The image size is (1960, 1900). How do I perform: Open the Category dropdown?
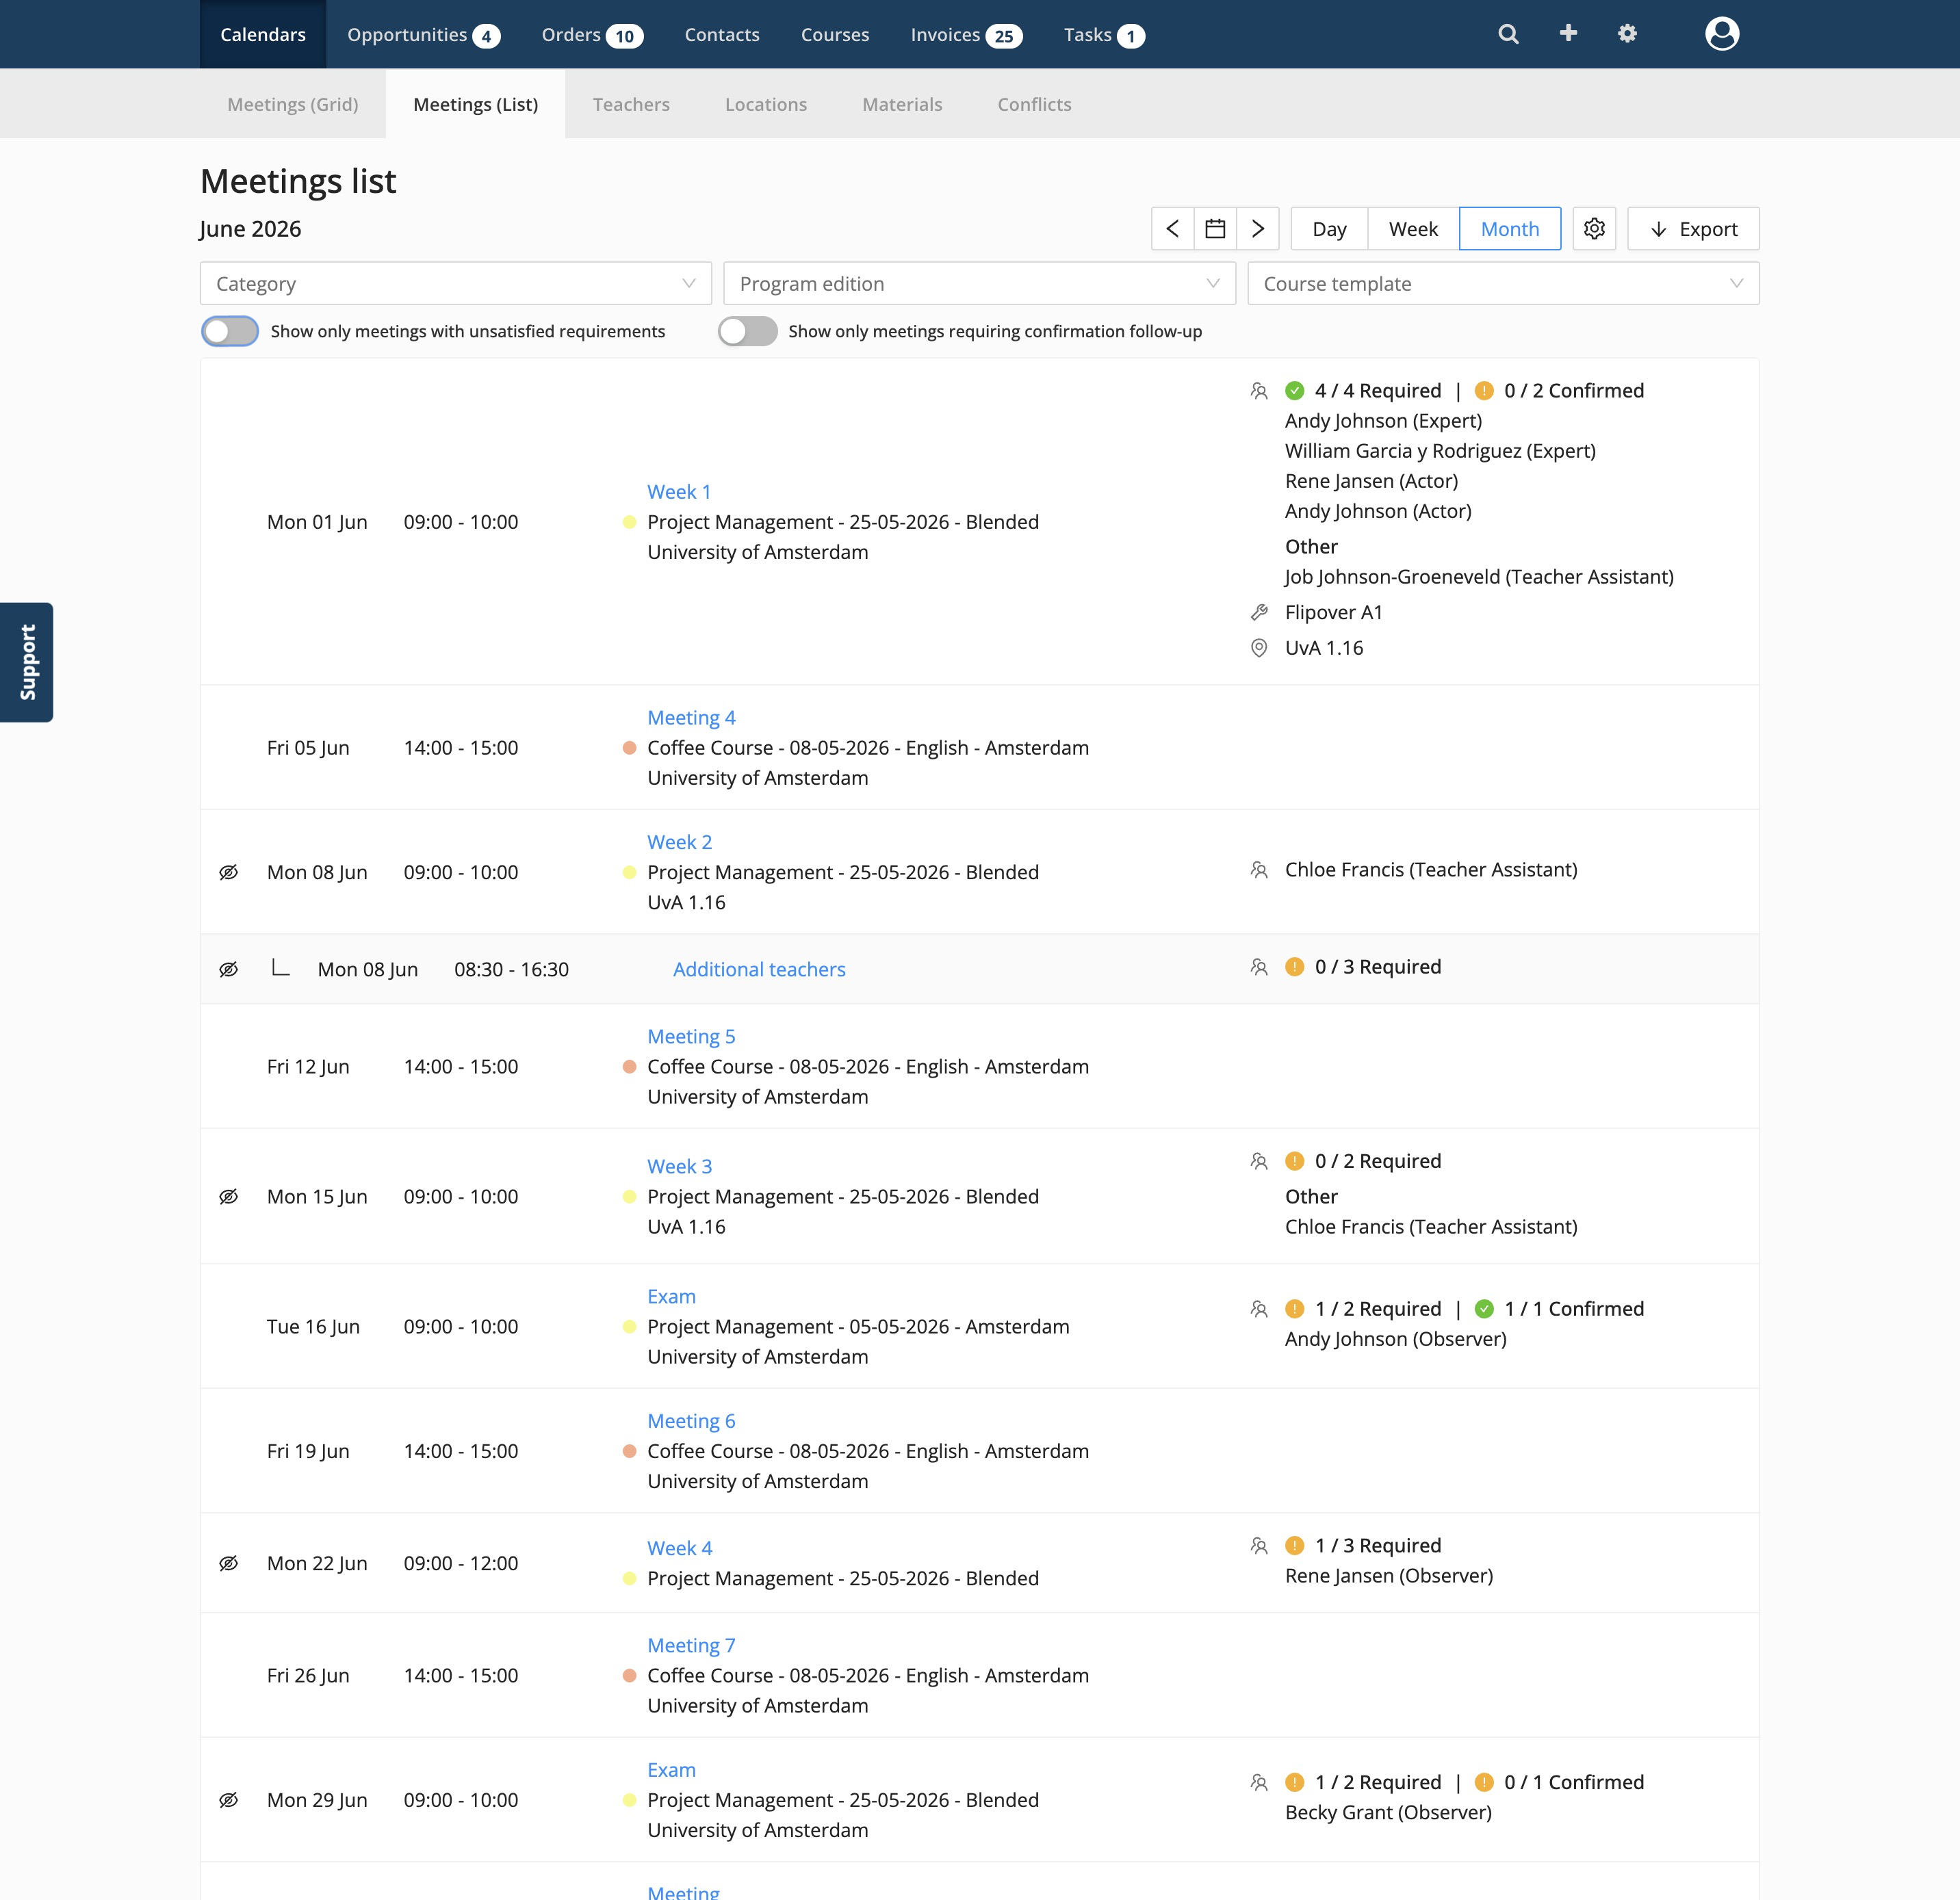pyautogui.click(x=456, y=284)
